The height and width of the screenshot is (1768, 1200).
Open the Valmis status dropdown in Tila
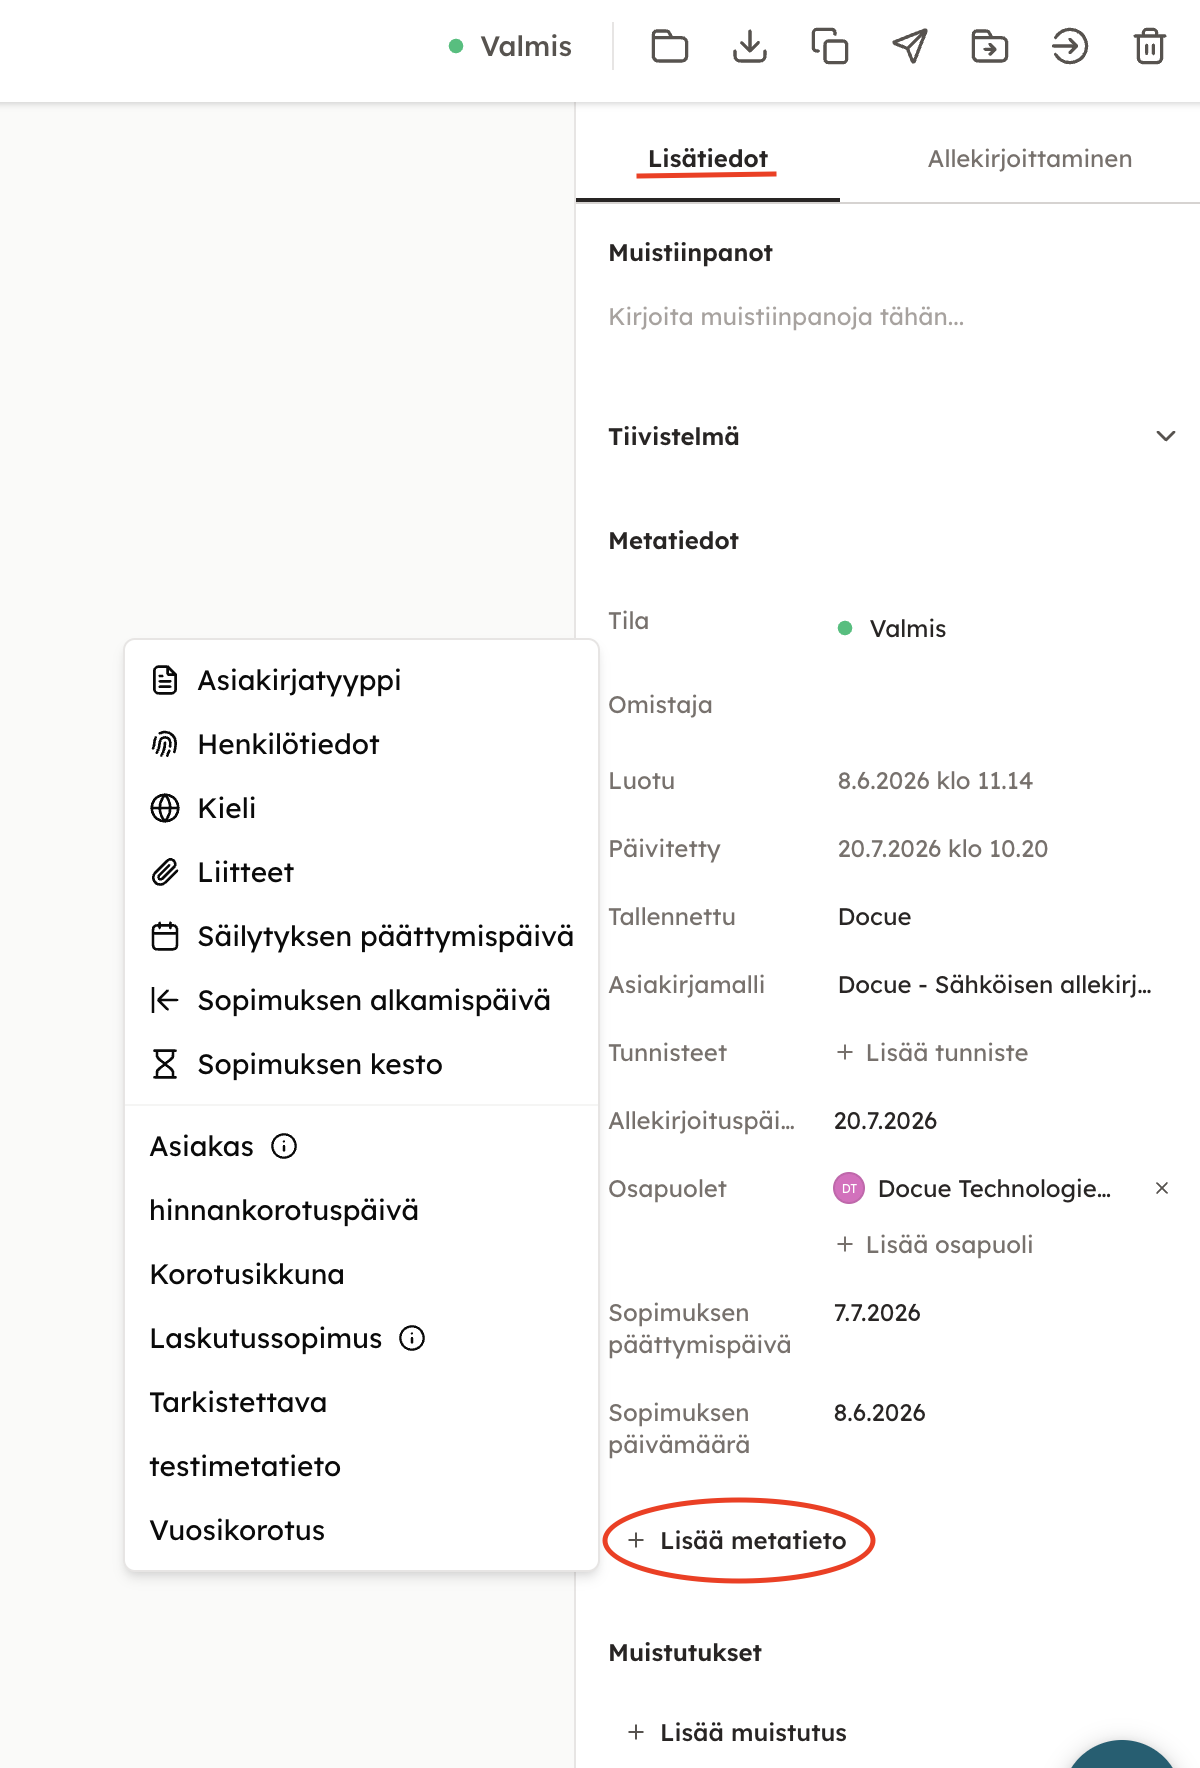point(892,628)
